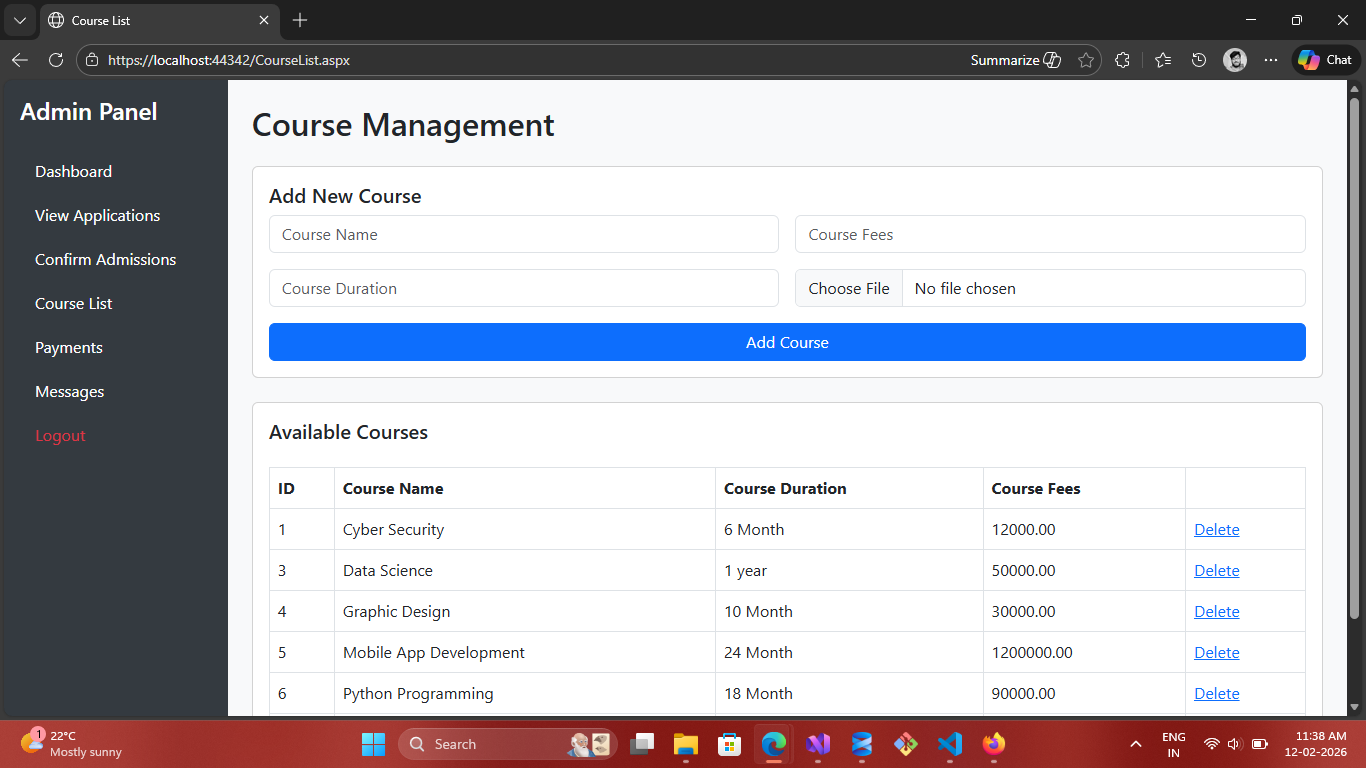Open browser history icon
This screenshot has height=768, width=1366.
[x=1199, y=60]
